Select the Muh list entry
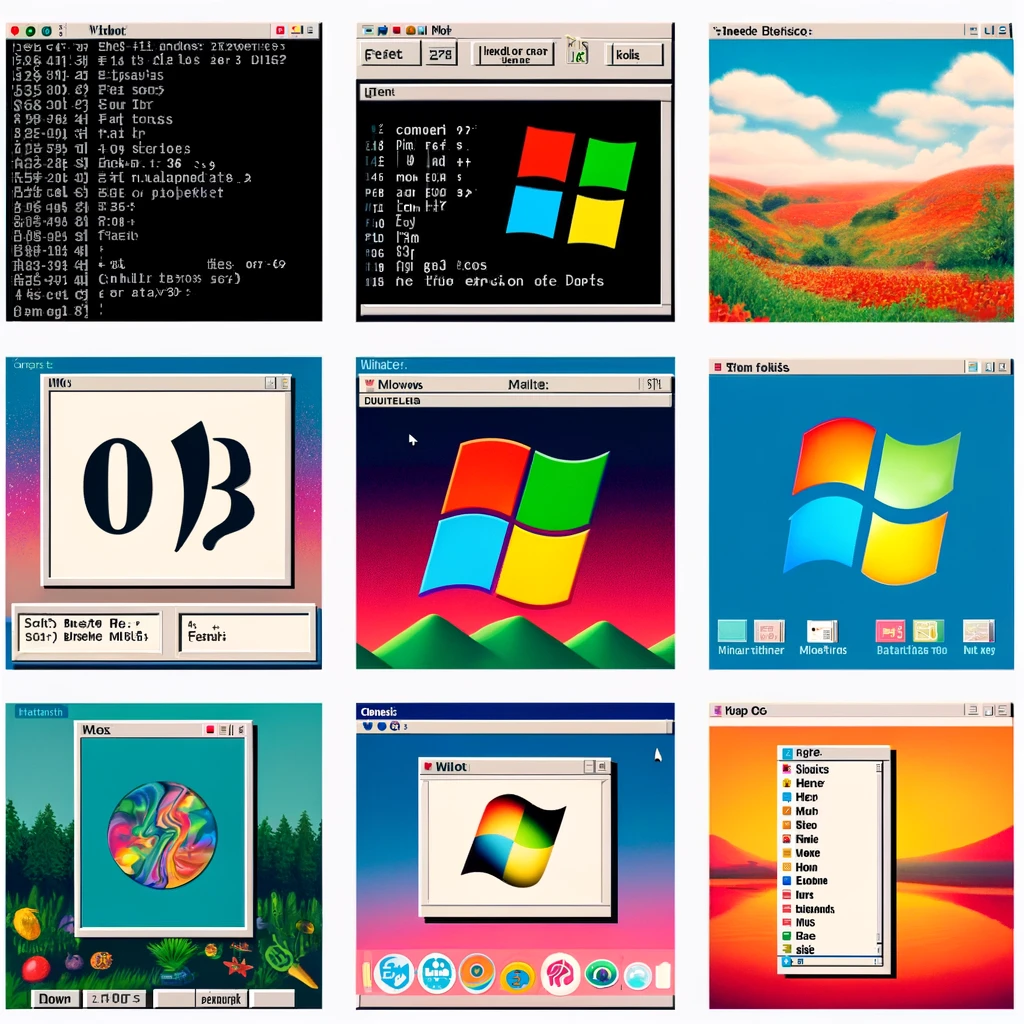Screen dimensions: 1024x1024 pyautogui.click(x=807, y=811)
